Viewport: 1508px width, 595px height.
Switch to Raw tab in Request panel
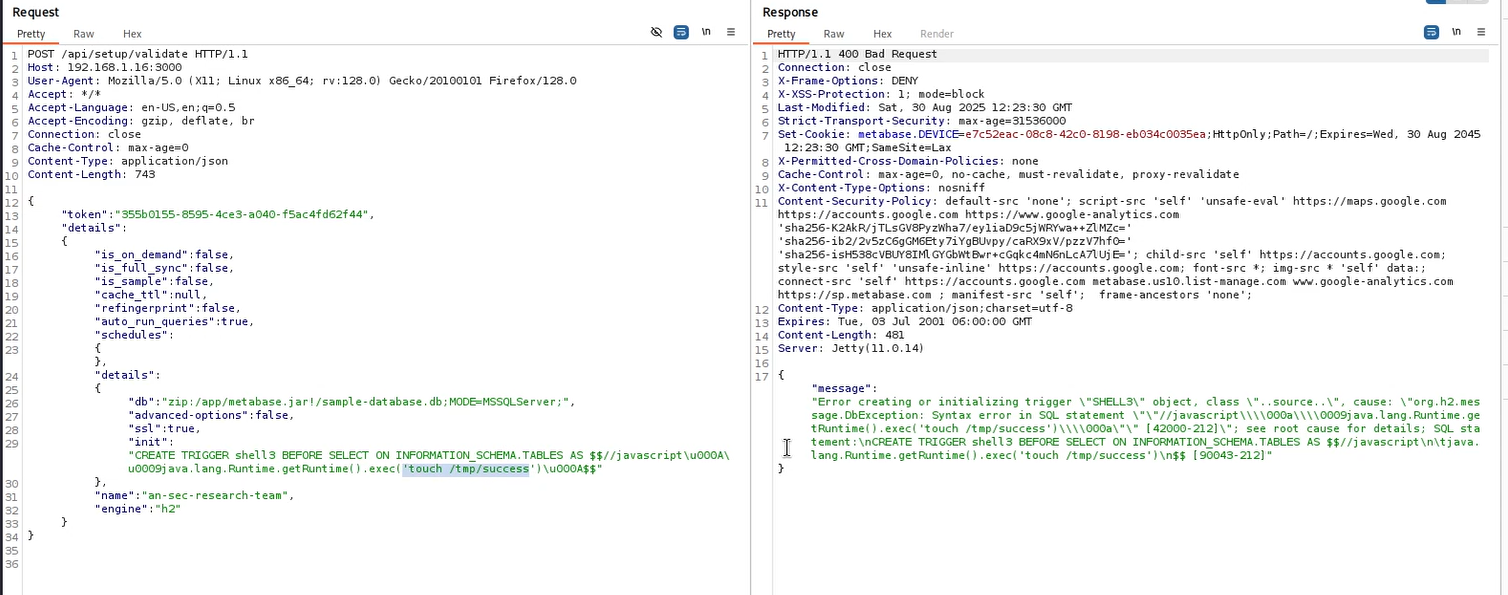tap(84, 34)
